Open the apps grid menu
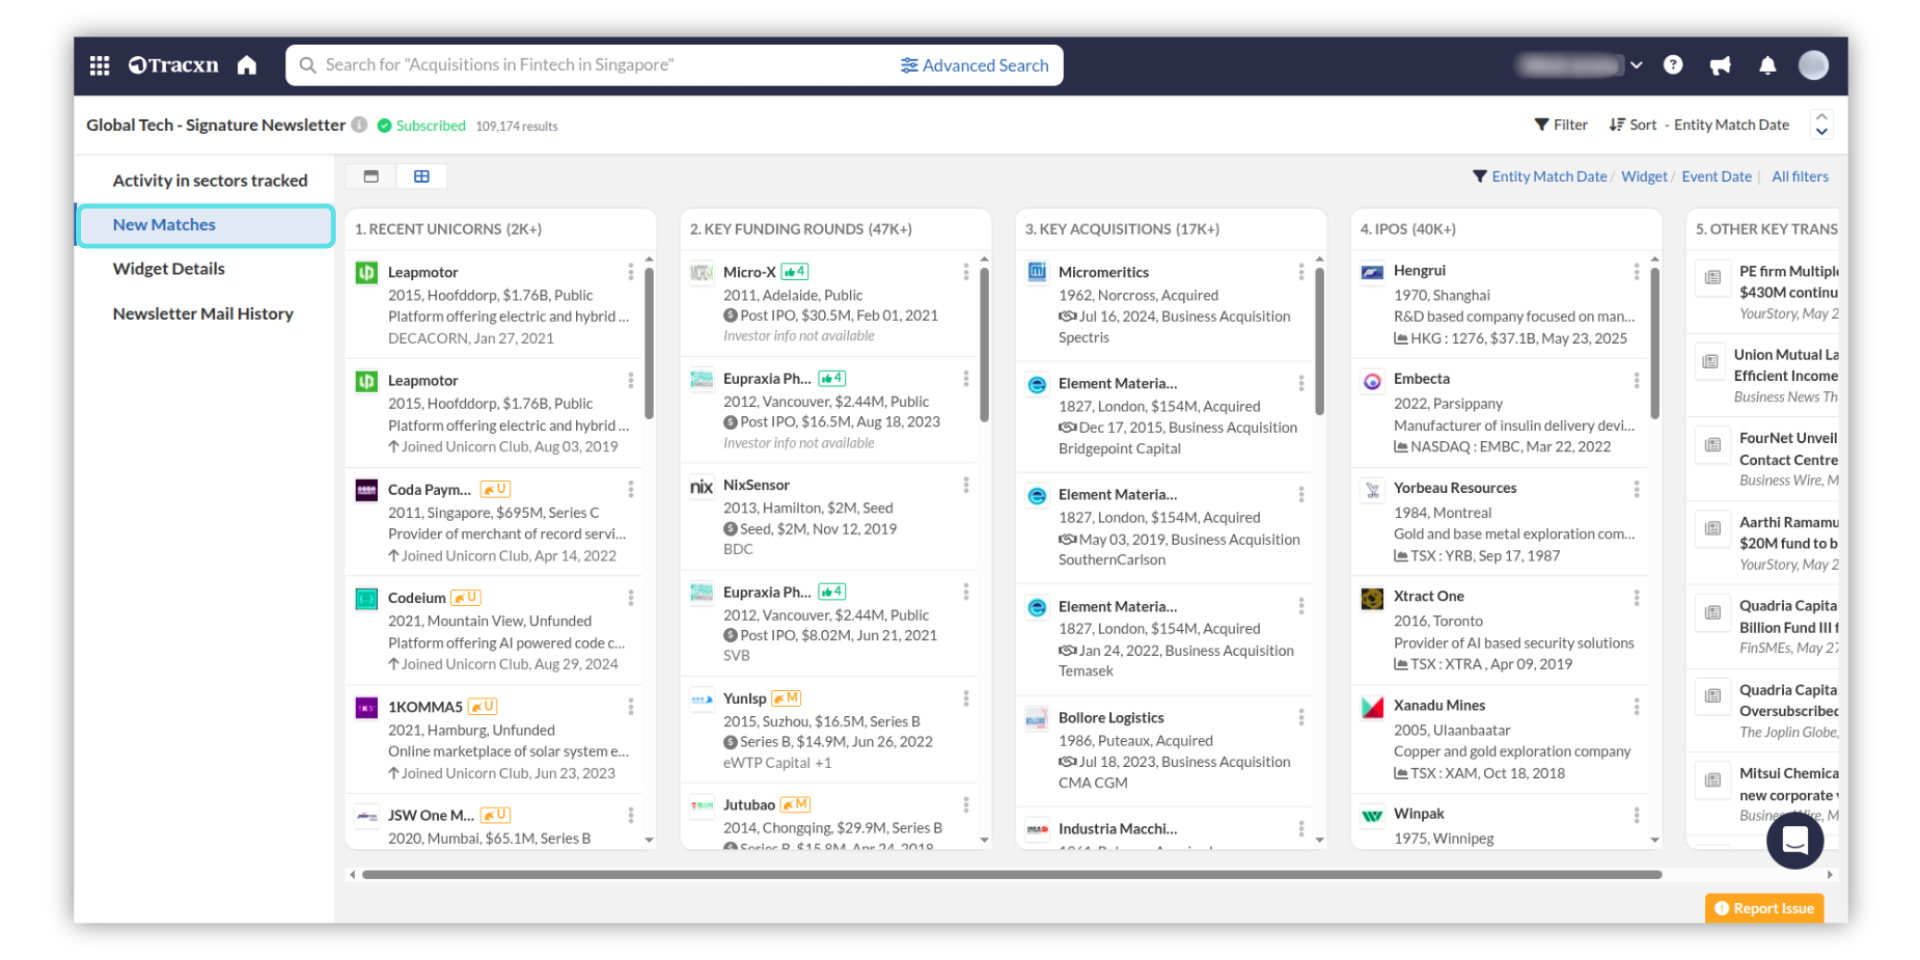This screenshot has height=960, width=1920. (x=99, y=66)
